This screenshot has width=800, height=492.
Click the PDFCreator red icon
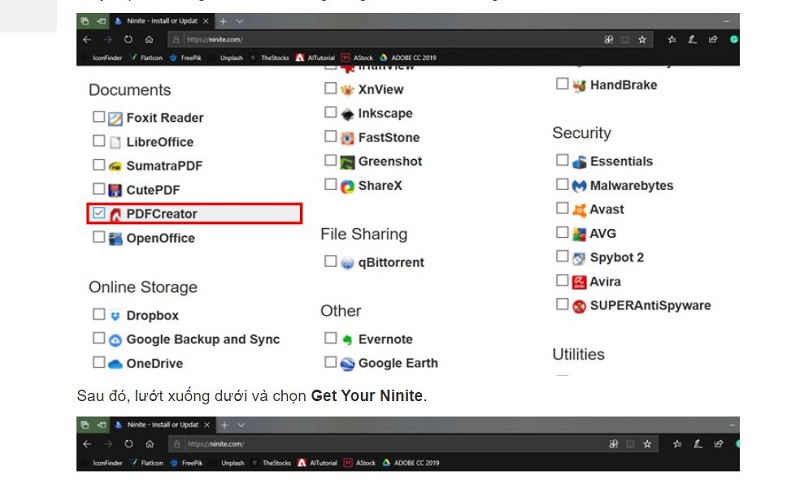click(x=115, y=214)
